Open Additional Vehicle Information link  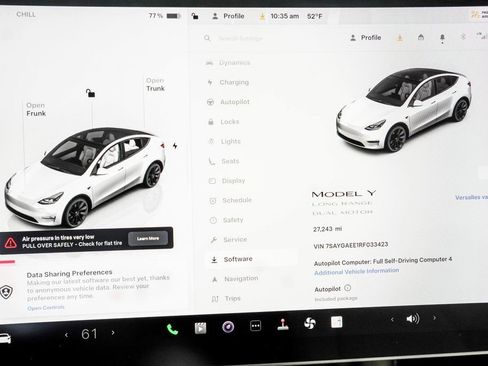(357, 271)
